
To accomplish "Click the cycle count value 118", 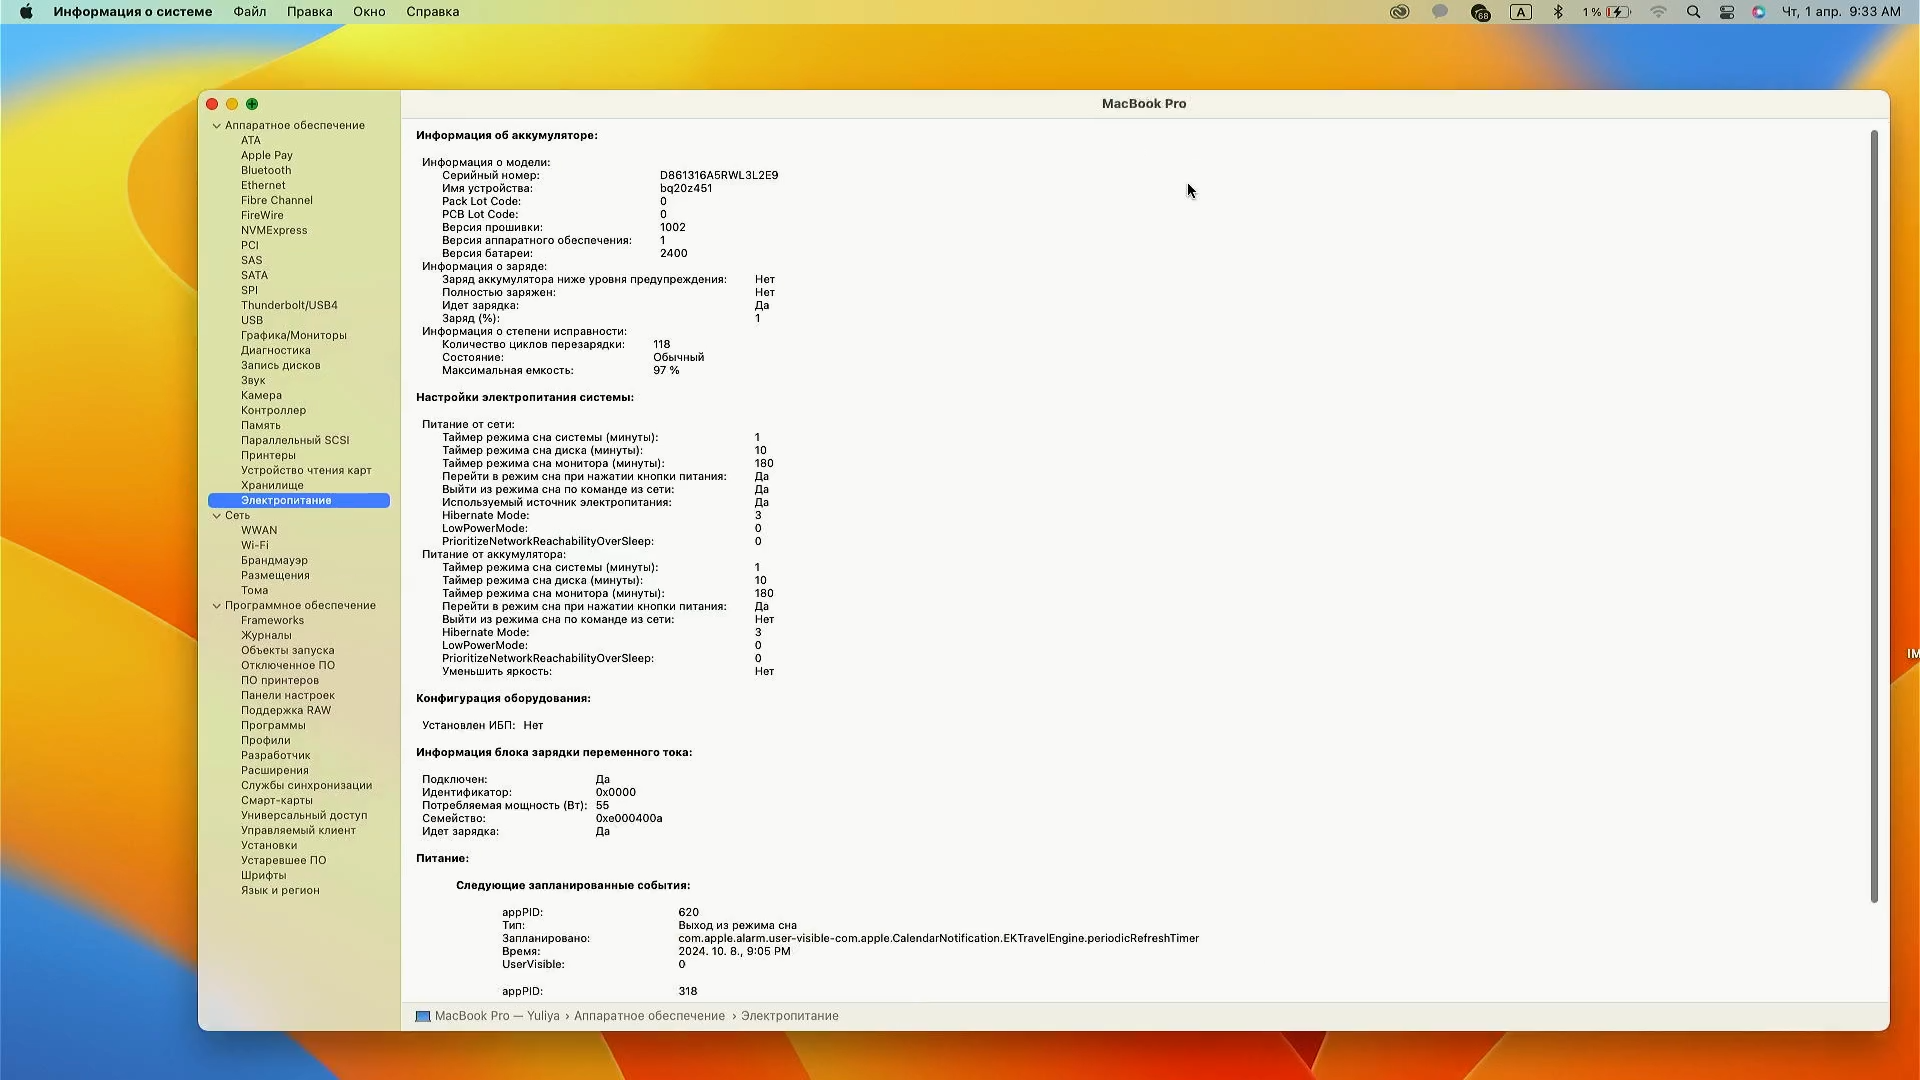I will [662, 344].
